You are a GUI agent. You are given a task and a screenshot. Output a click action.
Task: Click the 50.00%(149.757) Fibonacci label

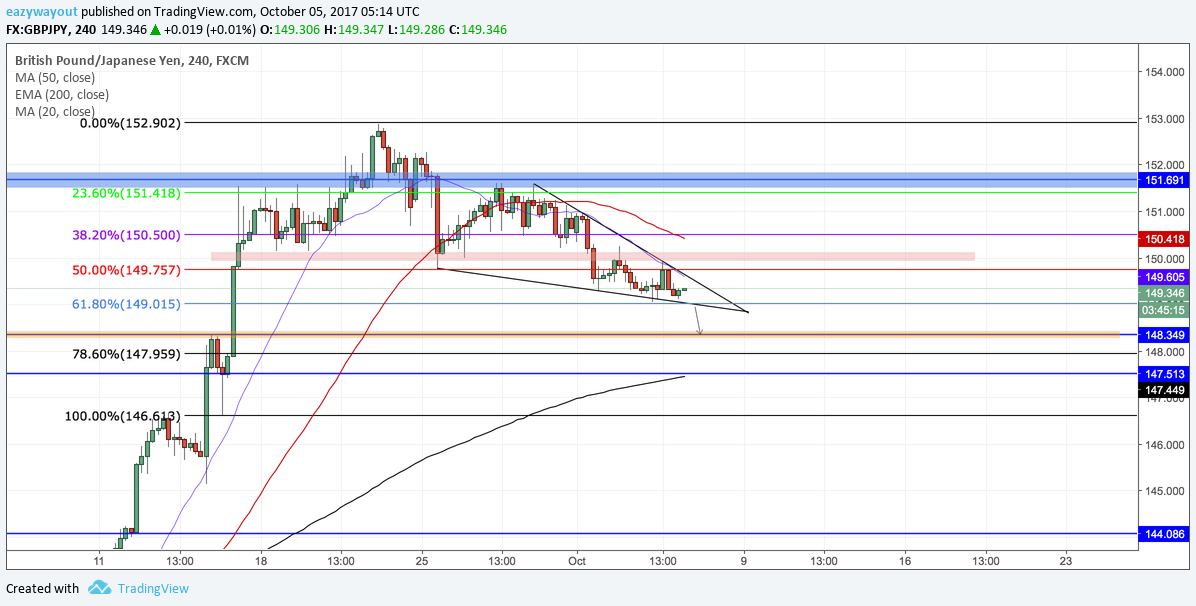tap(127, 269)
